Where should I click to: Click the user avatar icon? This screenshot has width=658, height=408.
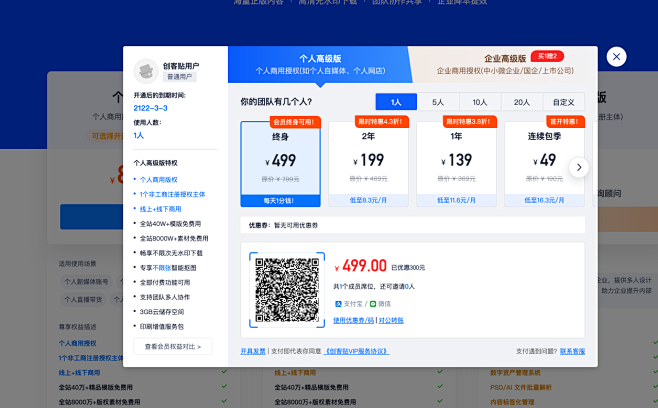(x=146, y=71)
